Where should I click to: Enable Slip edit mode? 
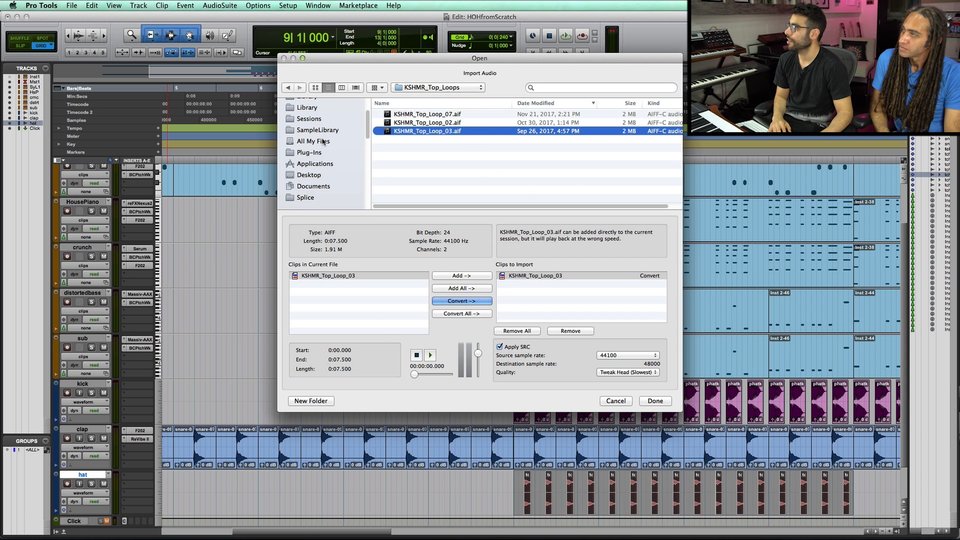coord(20,45)
